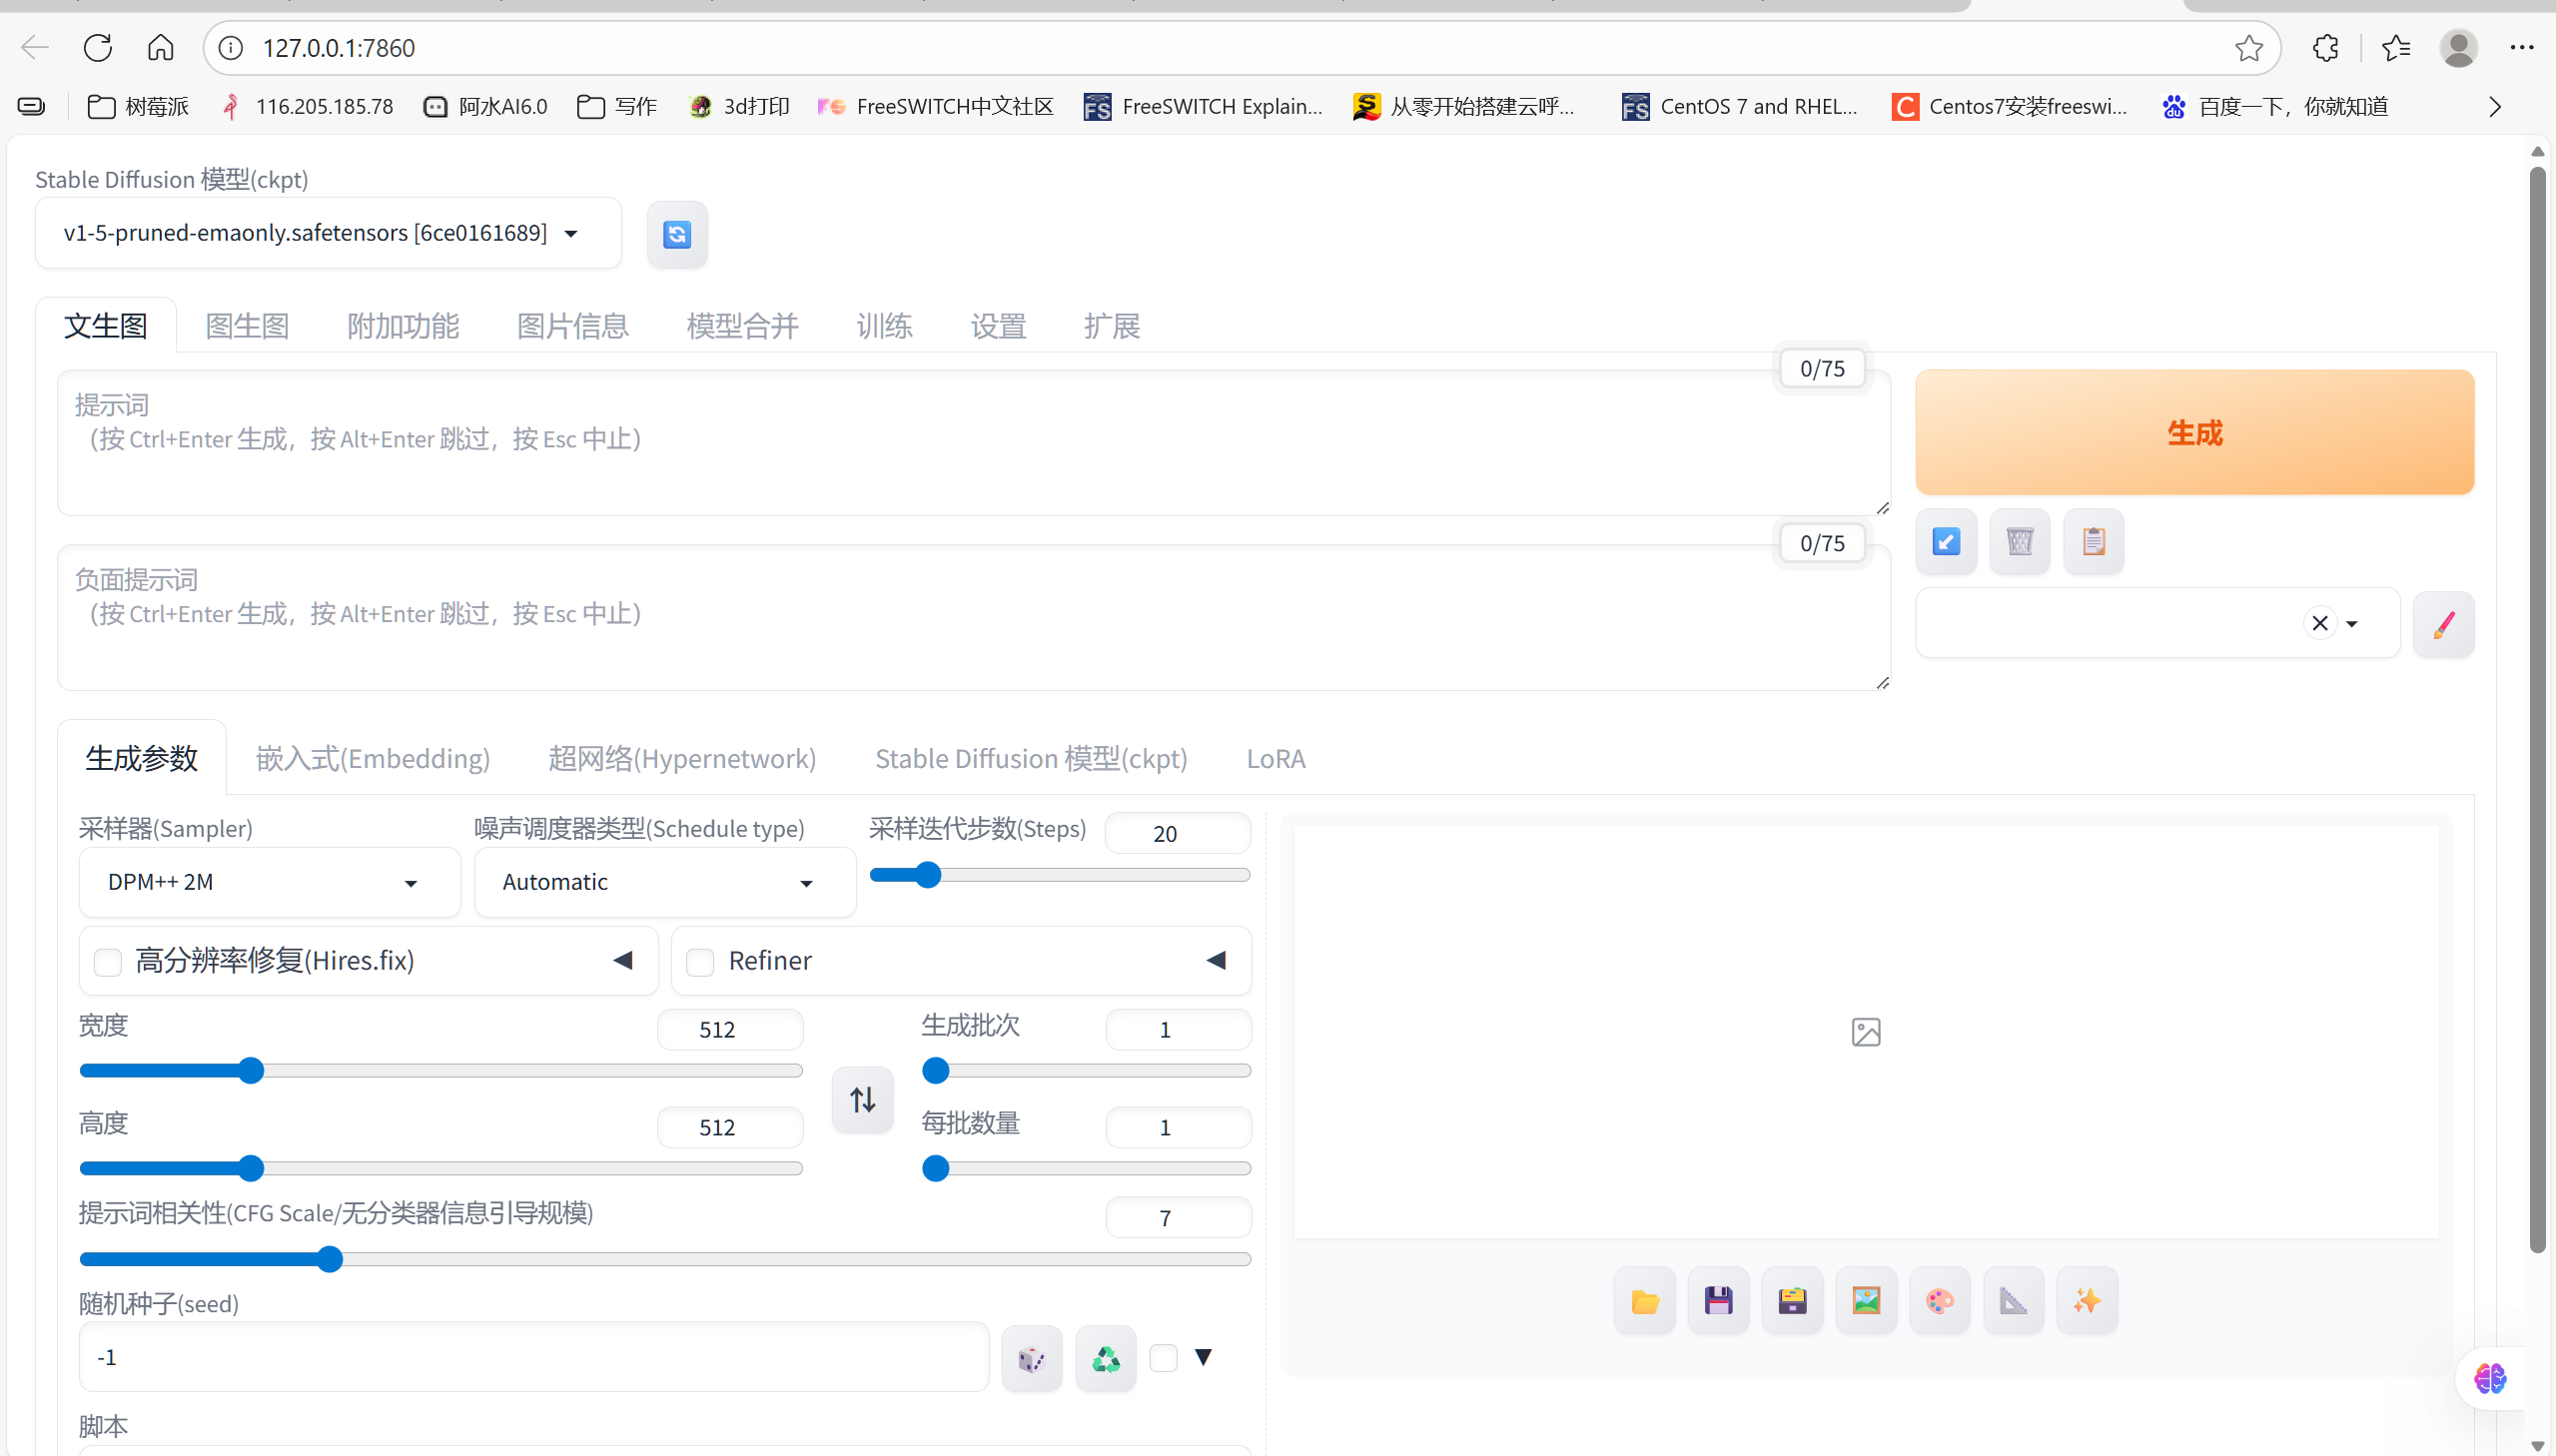Click the CFG Scale slider handle
Viewport: 2556px width, 1456px height.
click(x=330, y=1259)
